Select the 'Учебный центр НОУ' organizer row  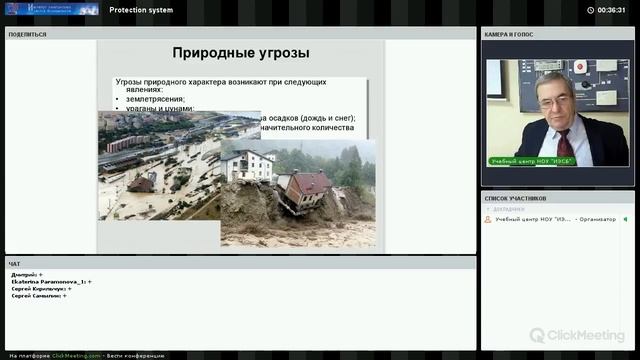(x=557, y=220)
